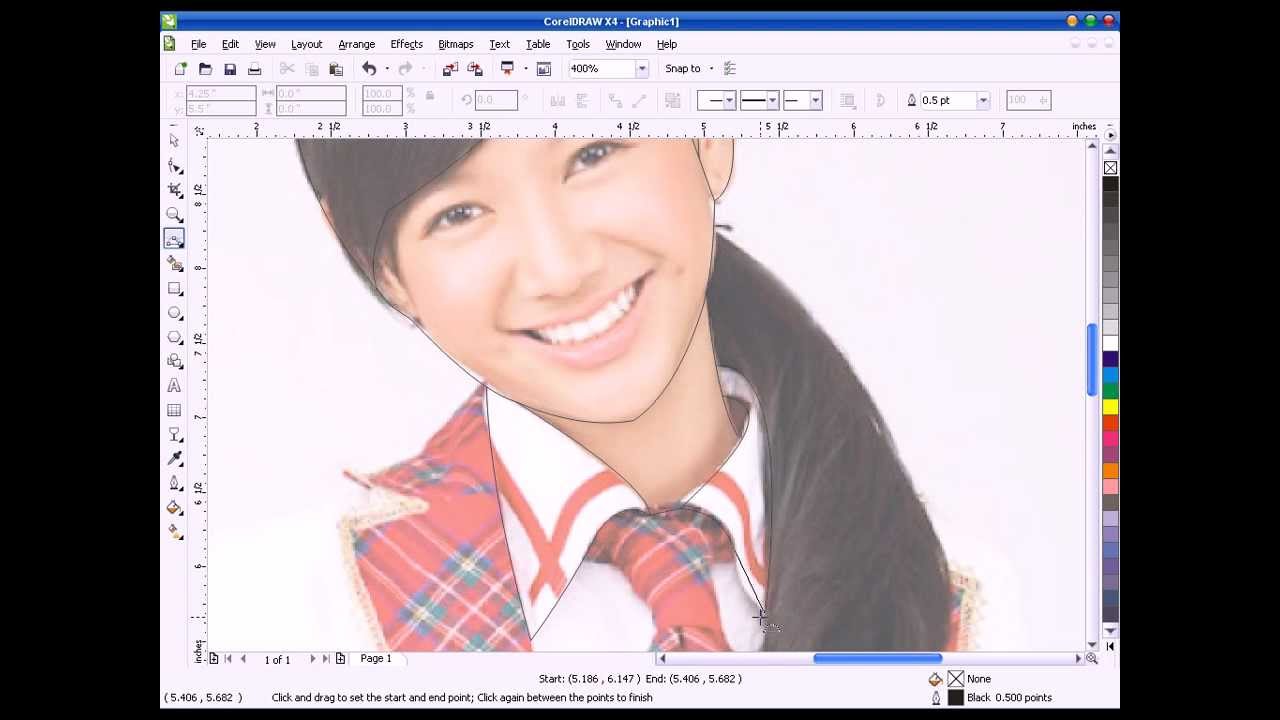Activate the Zoom tool
This screenshot has width=1280, height=720.
pos(174,214)
